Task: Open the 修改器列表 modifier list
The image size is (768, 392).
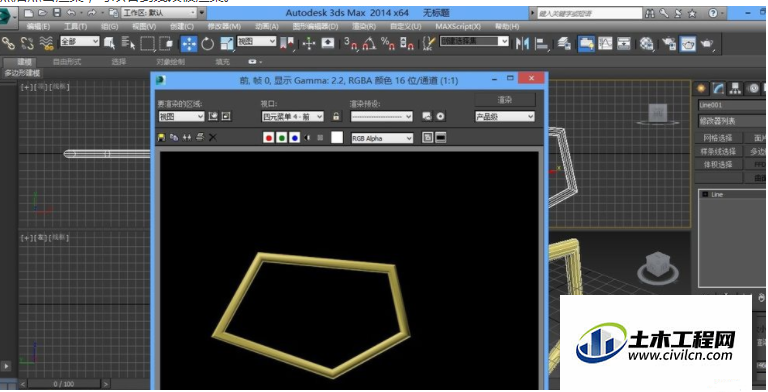Action: [x=732, y=121]
